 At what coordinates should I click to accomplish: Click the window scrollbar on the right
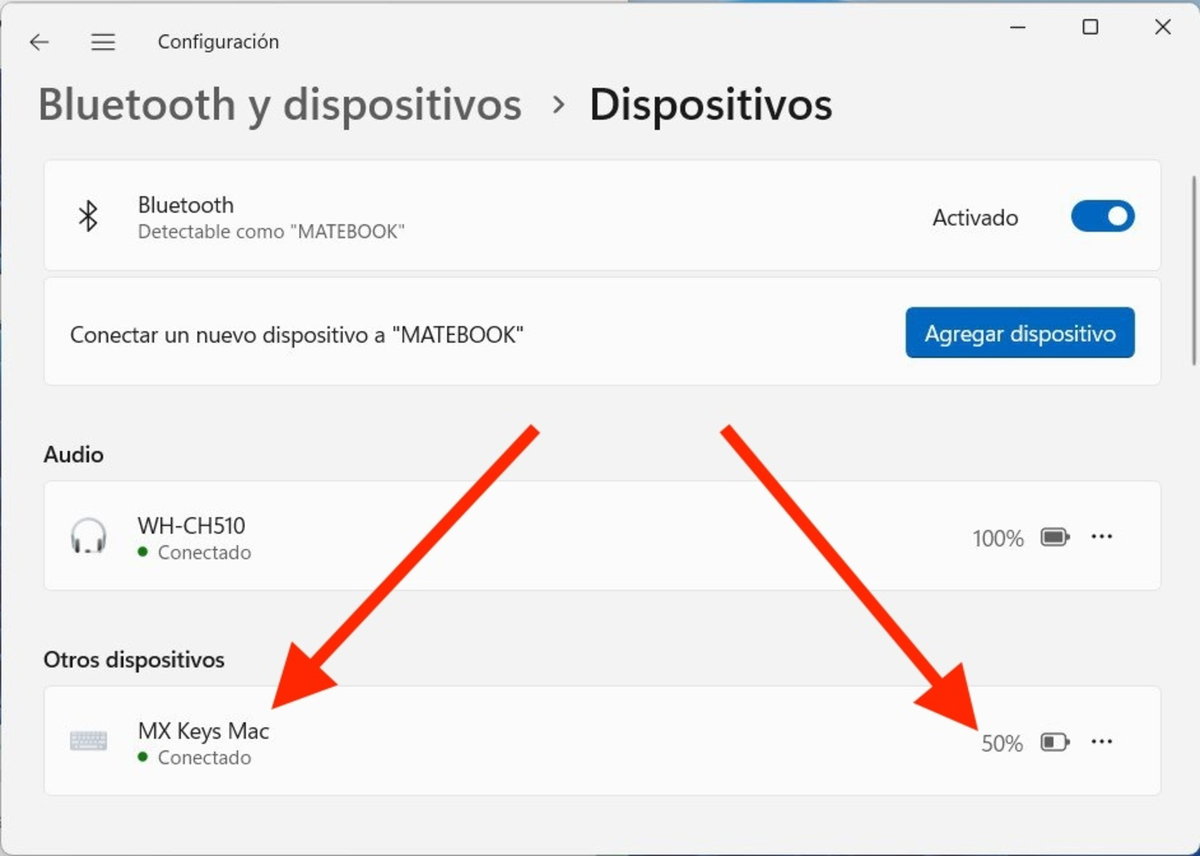click(x=1192, y=250)
